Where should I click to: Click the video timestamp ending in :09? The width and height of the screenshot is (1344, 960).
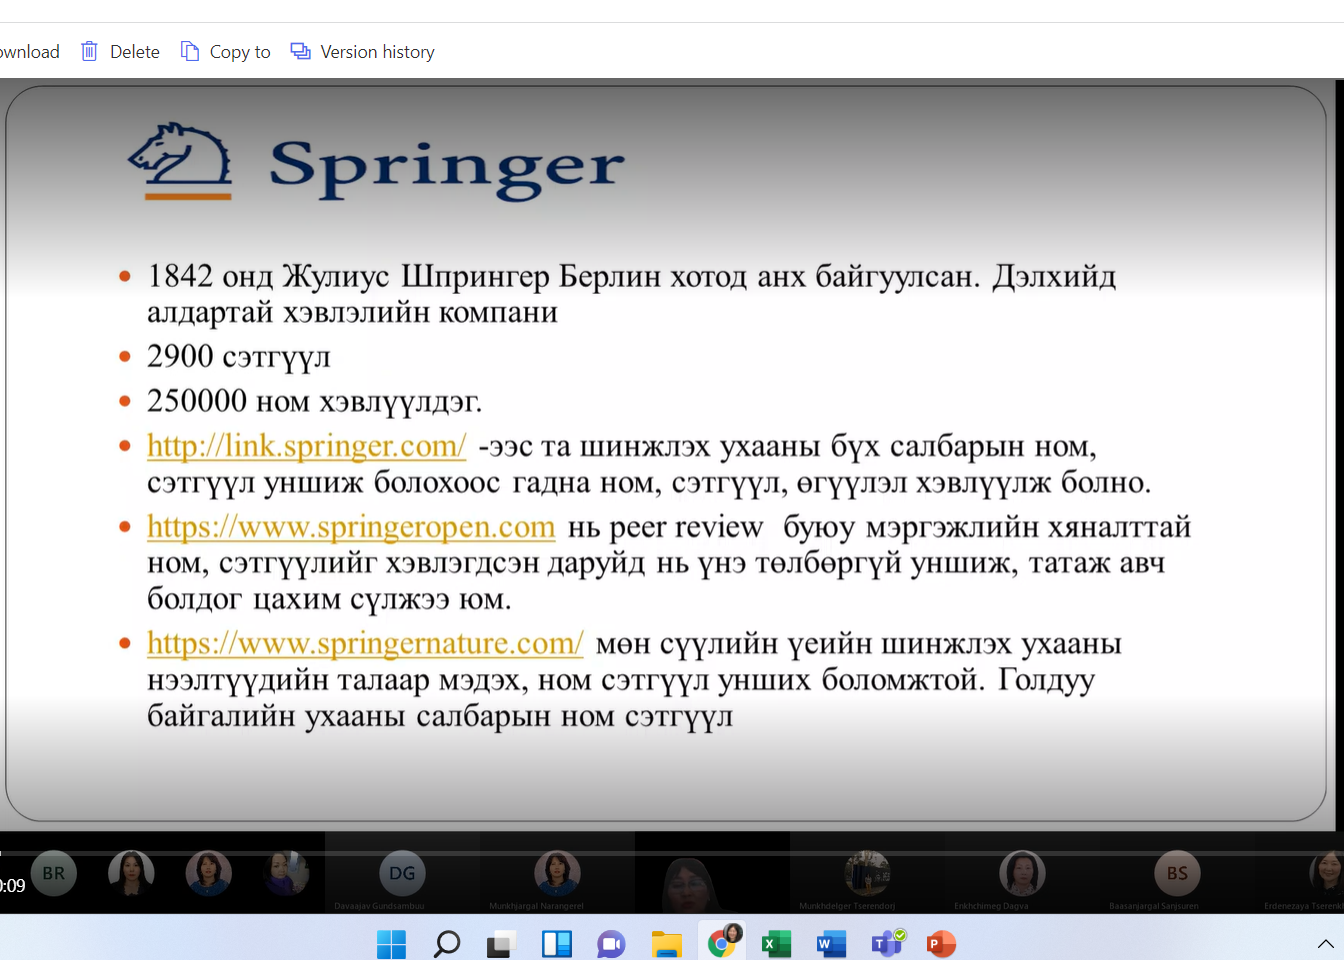pyautogui.click(x=13, y=886)
